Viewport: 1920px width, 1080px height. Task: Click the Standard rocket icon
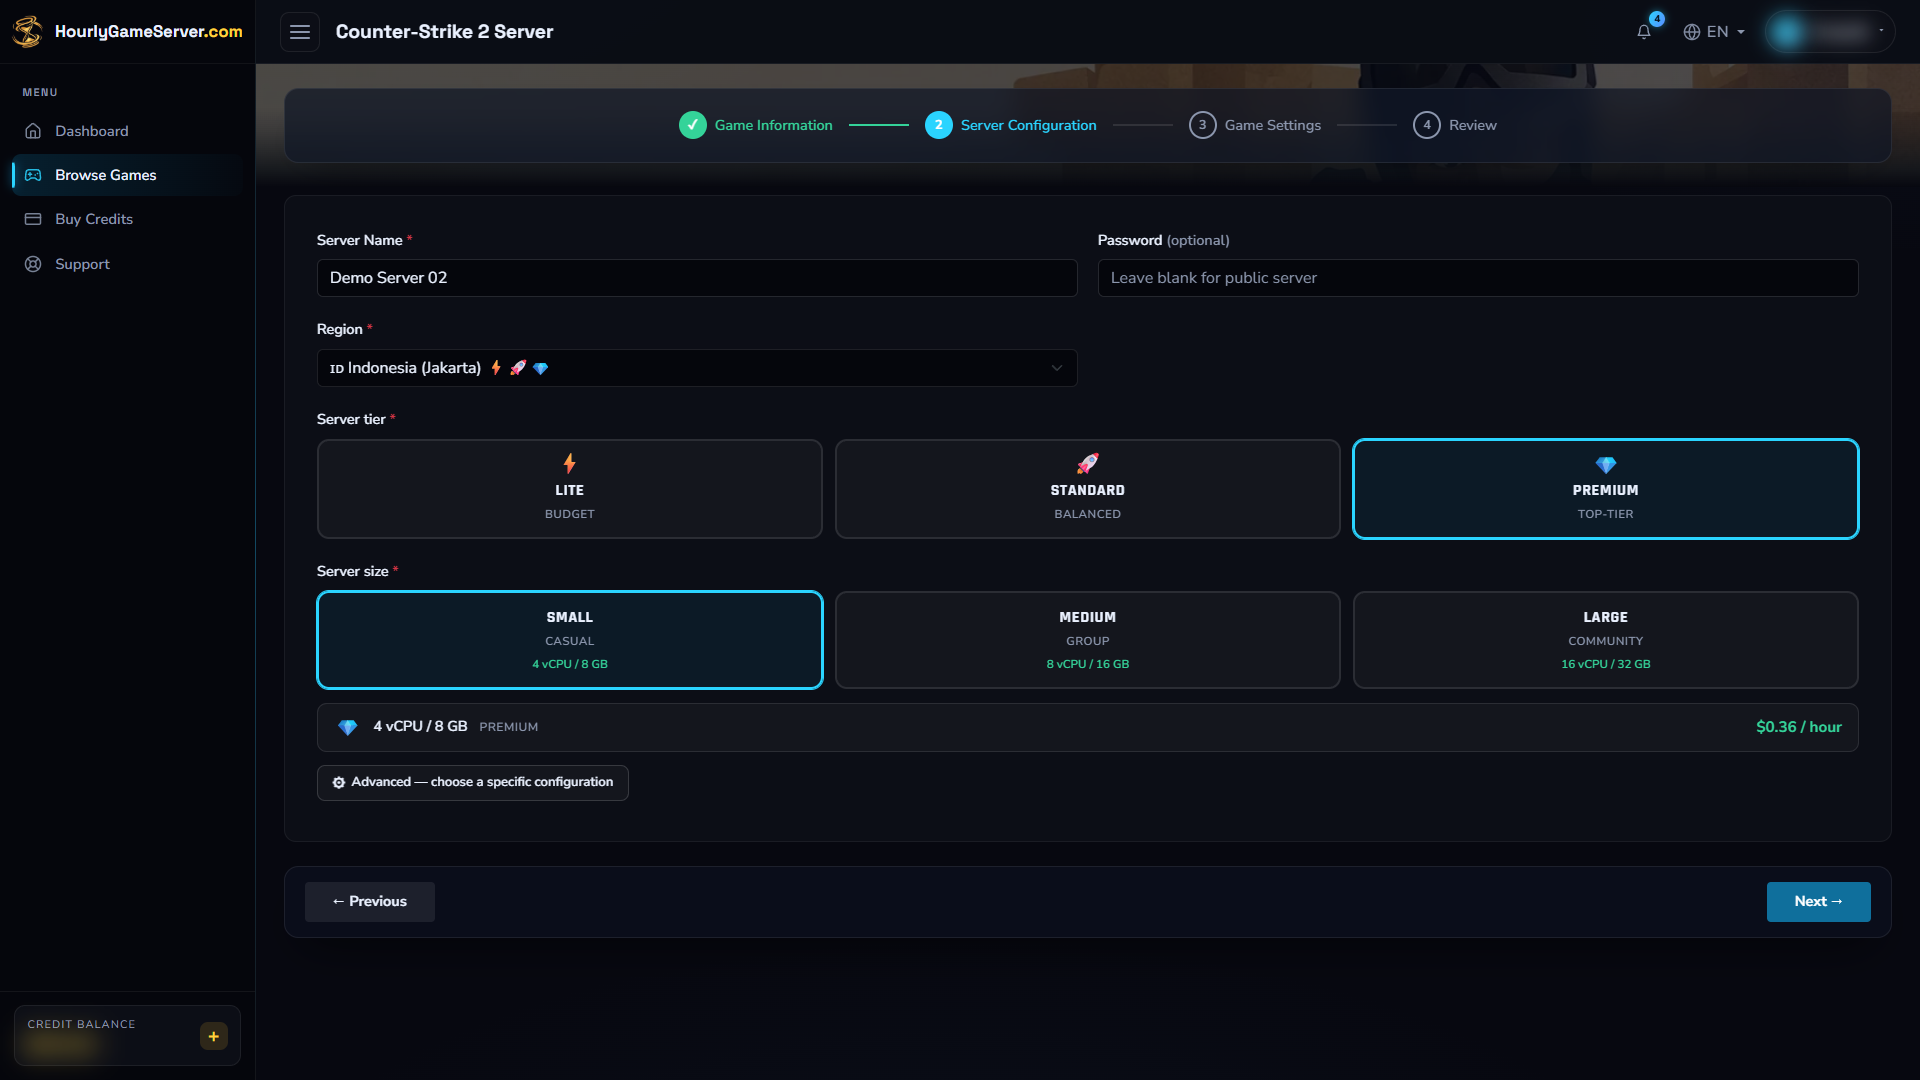pos(1088,463)
